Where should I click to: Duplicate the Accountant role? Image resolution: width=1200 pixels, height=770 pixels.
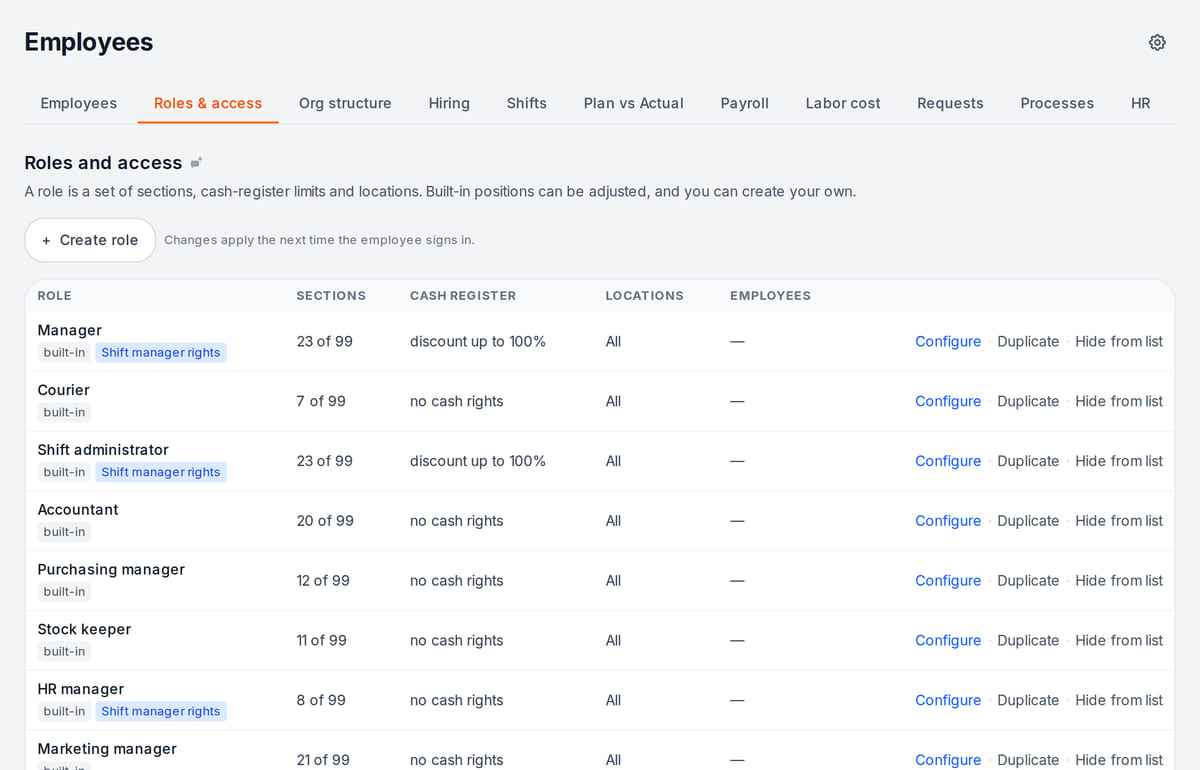click(1028, 521)
